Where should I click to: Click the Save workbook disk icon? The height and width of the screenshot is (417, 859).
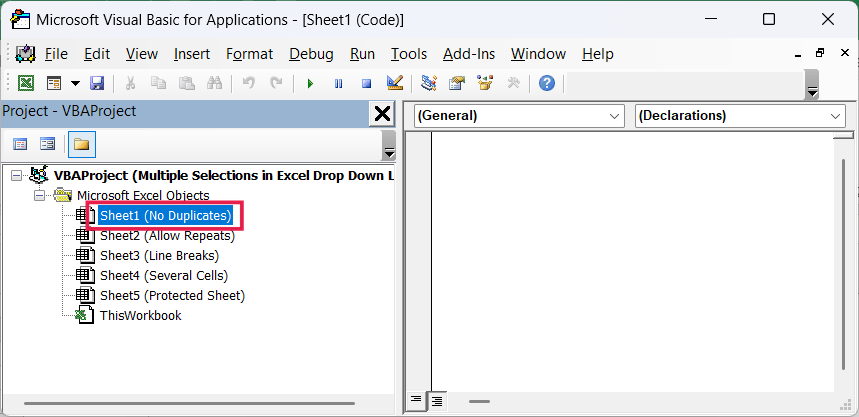97,83
